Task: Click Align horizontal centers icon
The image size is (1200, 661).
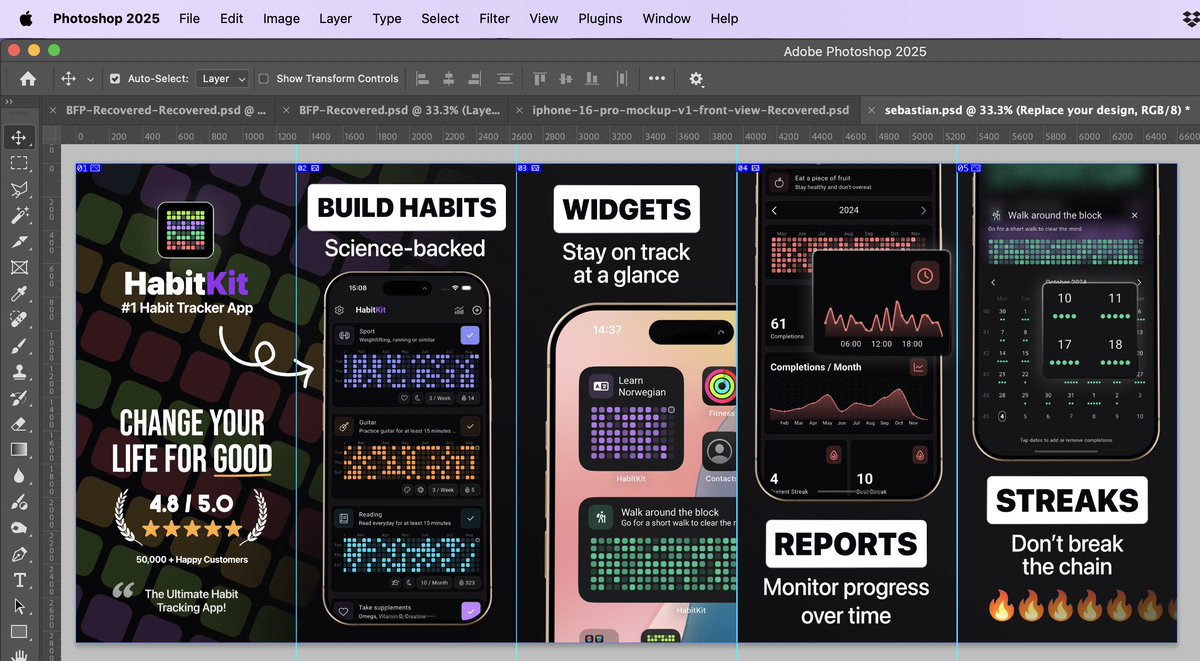Action: coord(449,78)
